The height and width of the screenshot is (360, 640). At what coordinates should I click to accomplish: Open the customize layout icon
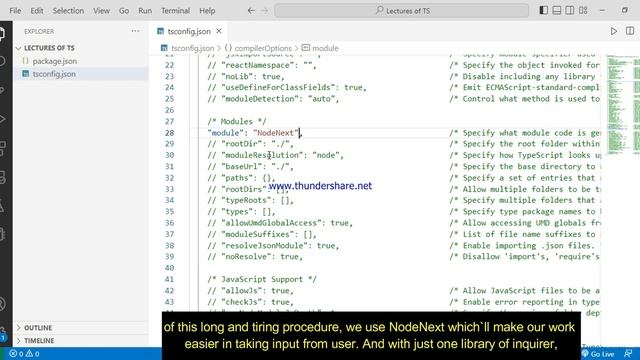click(x=583, y=10)
